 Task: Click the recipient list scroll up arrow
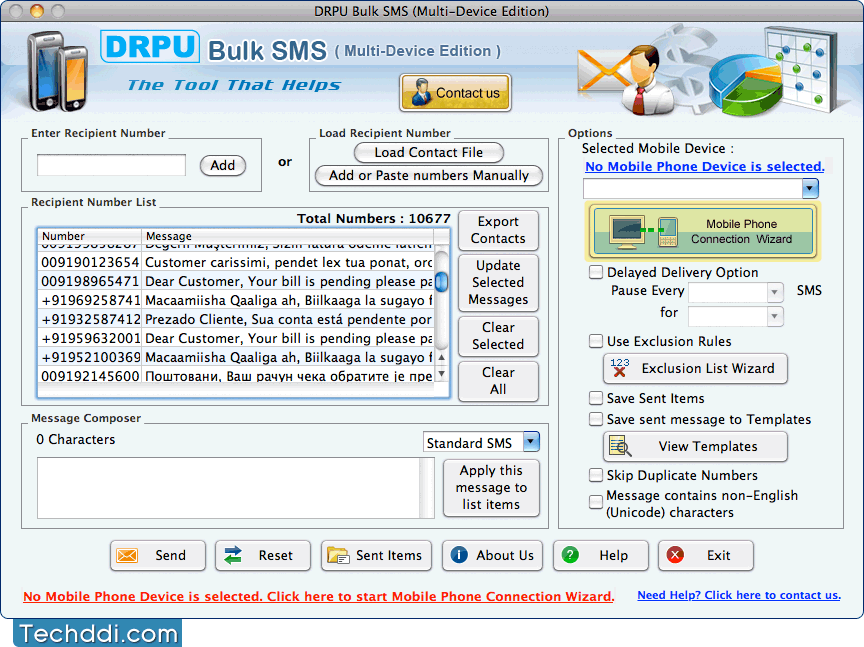tap(441, 358)
